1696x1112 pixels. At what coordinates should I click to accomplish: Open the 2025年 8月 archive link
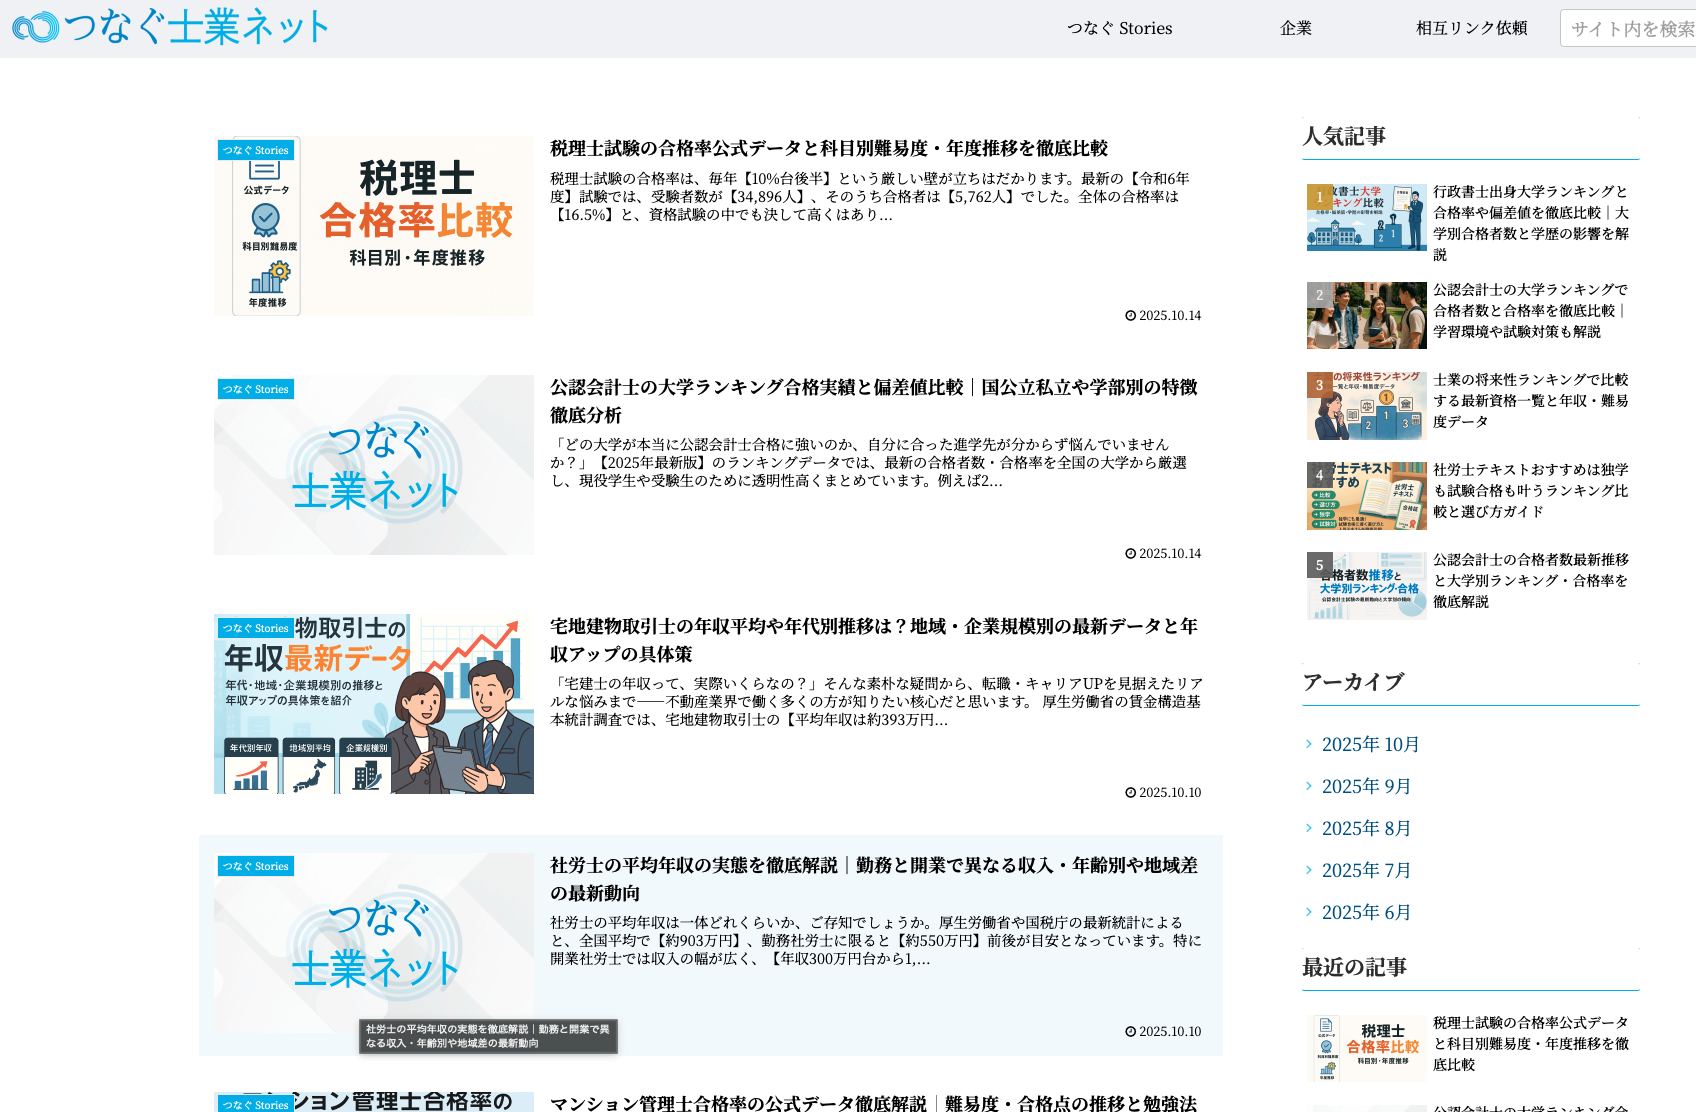1366,828
